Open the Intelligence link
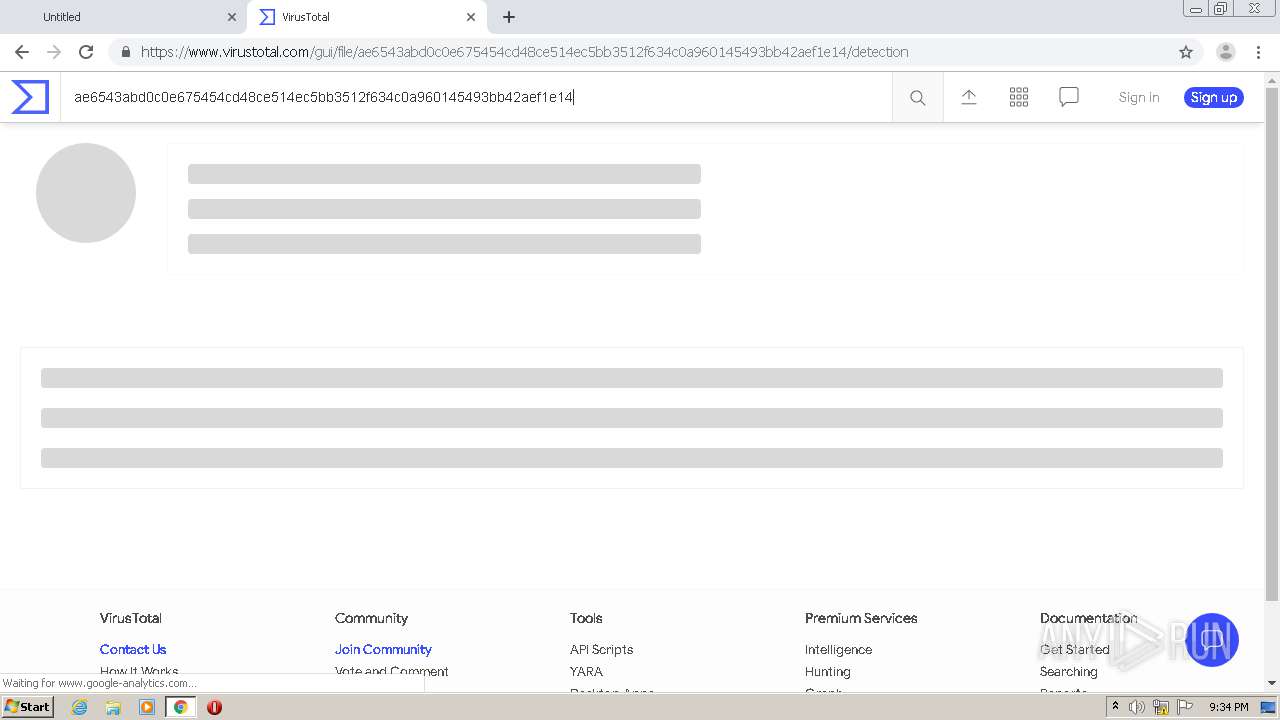Screen dimensions: 1280x720 pyautogui.click(x=838, y=649)
